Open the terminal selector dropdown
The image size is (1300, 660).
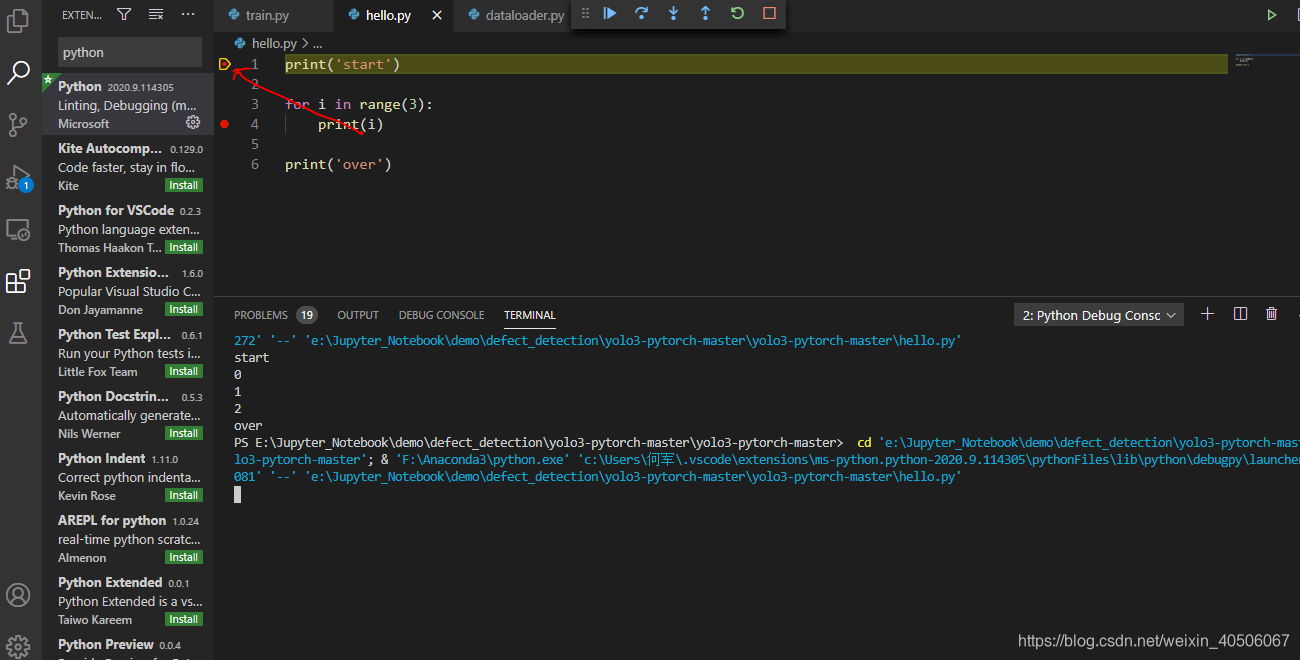point(1098,315)
